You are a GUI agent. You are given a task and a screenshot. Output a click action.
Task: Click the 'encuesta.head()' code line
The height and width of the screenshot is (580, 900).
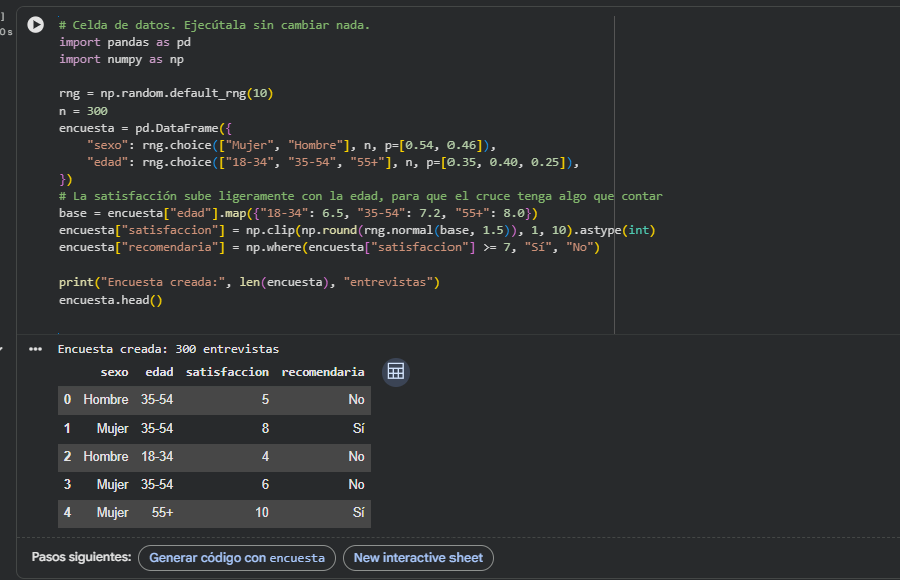[110, 300]
